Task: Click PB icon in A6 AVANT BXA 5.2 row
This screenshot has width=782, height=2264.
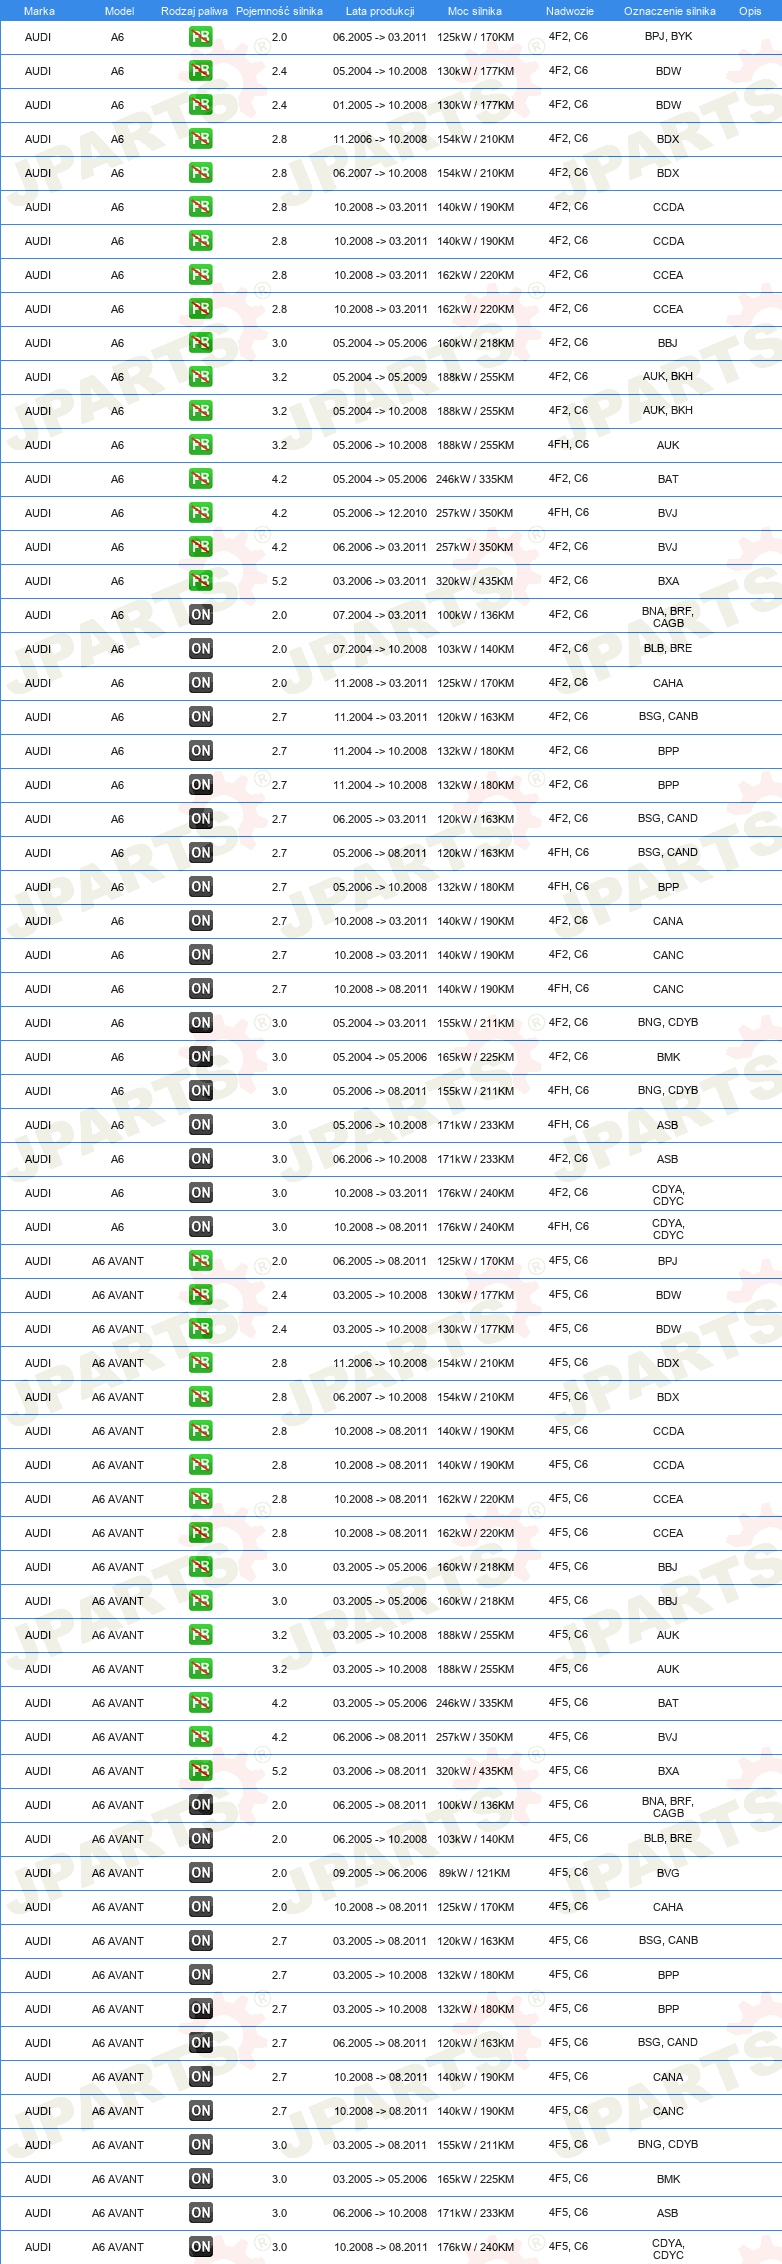Action: pos(200,1771)
